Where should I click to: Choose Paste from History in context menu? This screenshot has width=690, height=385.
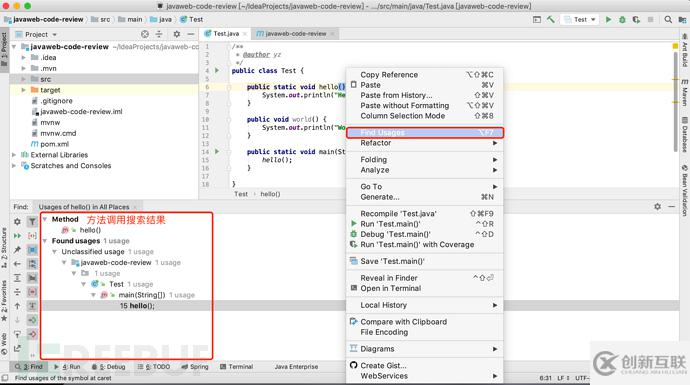tap(425, 95)
